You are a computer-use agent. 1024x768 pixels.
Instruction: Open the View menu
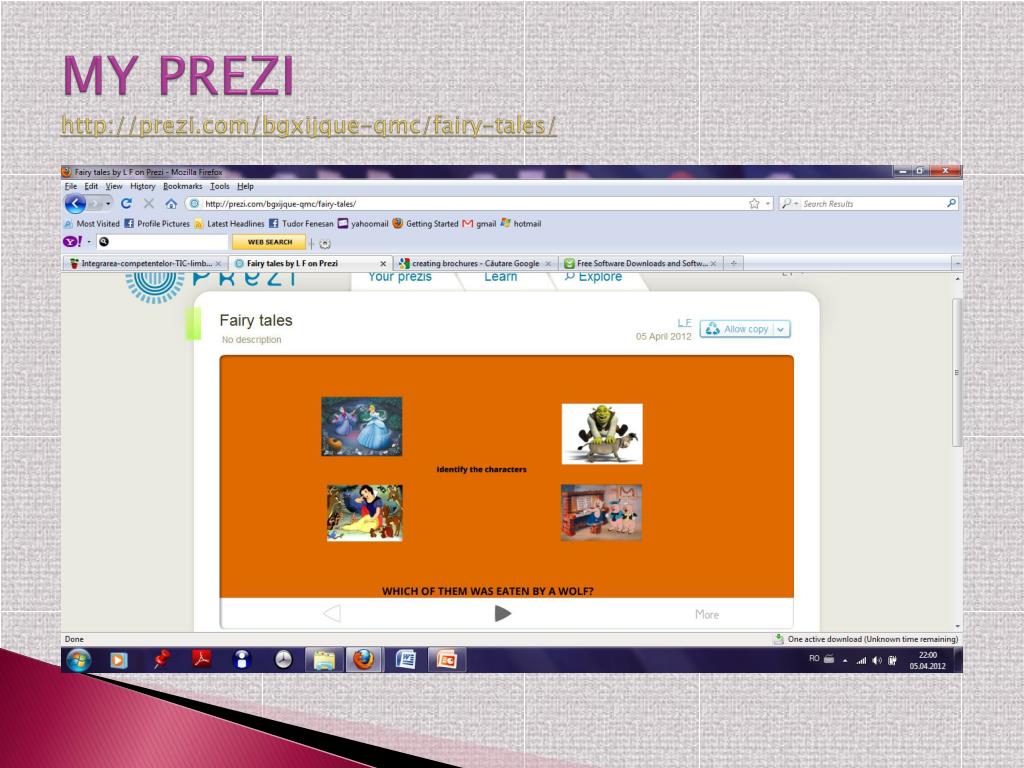click(x=114, y=186)
